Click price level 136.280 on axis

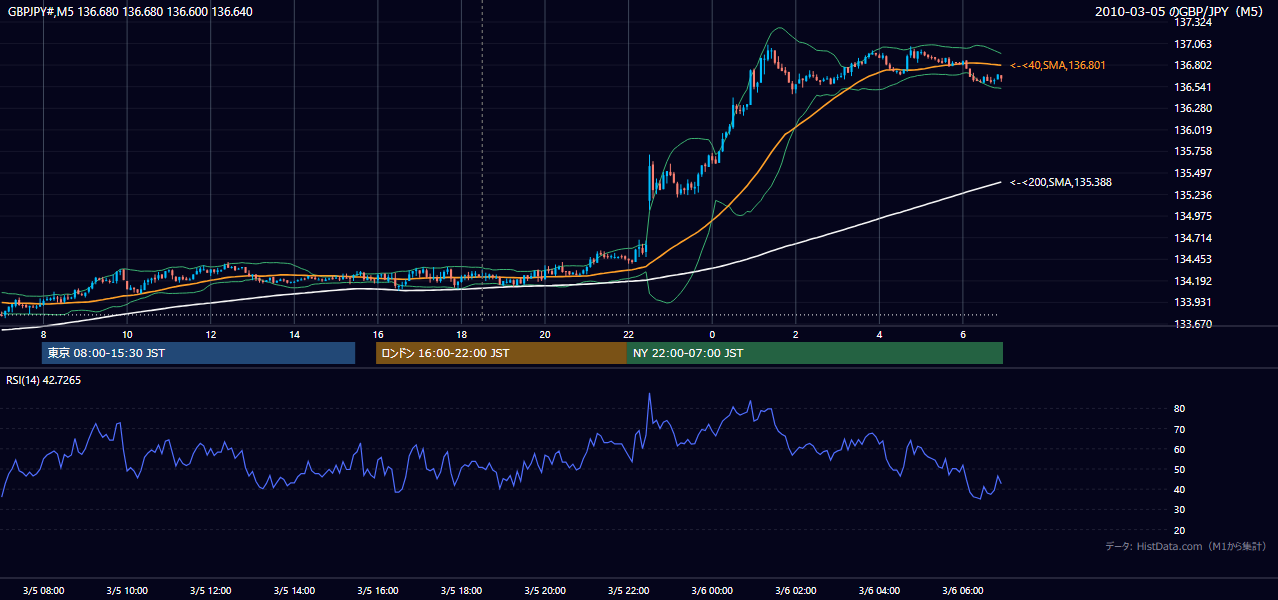(x=1193, y=108)
